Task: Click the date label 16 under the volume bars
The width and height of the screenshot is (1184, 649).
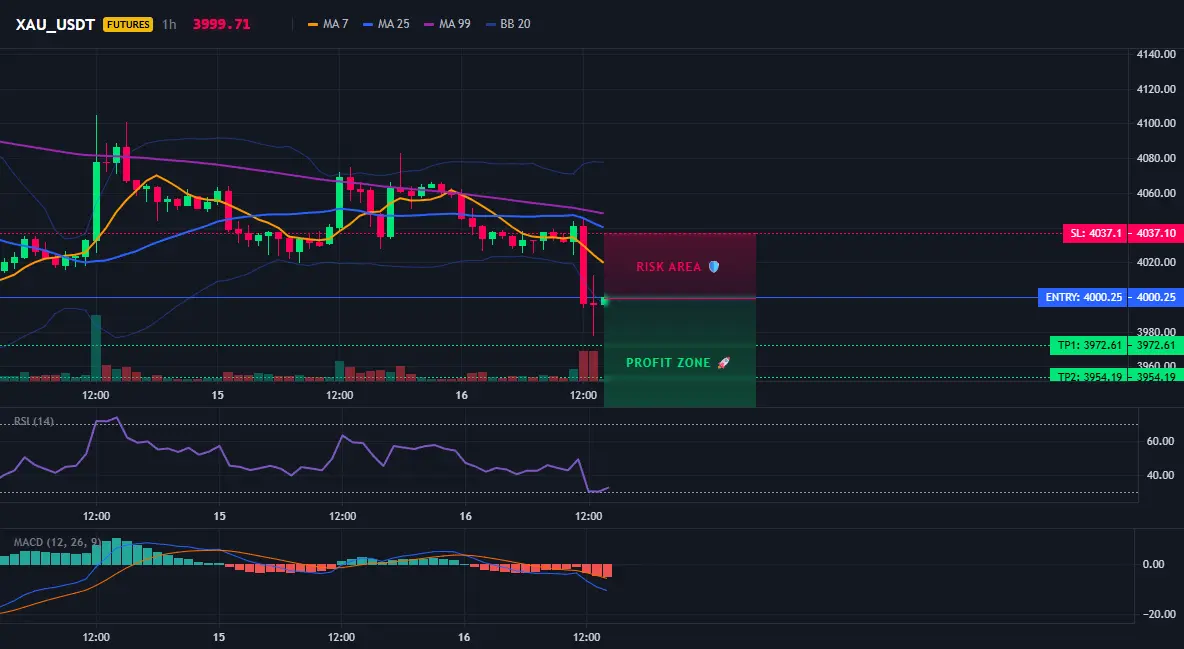Action: click(462, 395)
